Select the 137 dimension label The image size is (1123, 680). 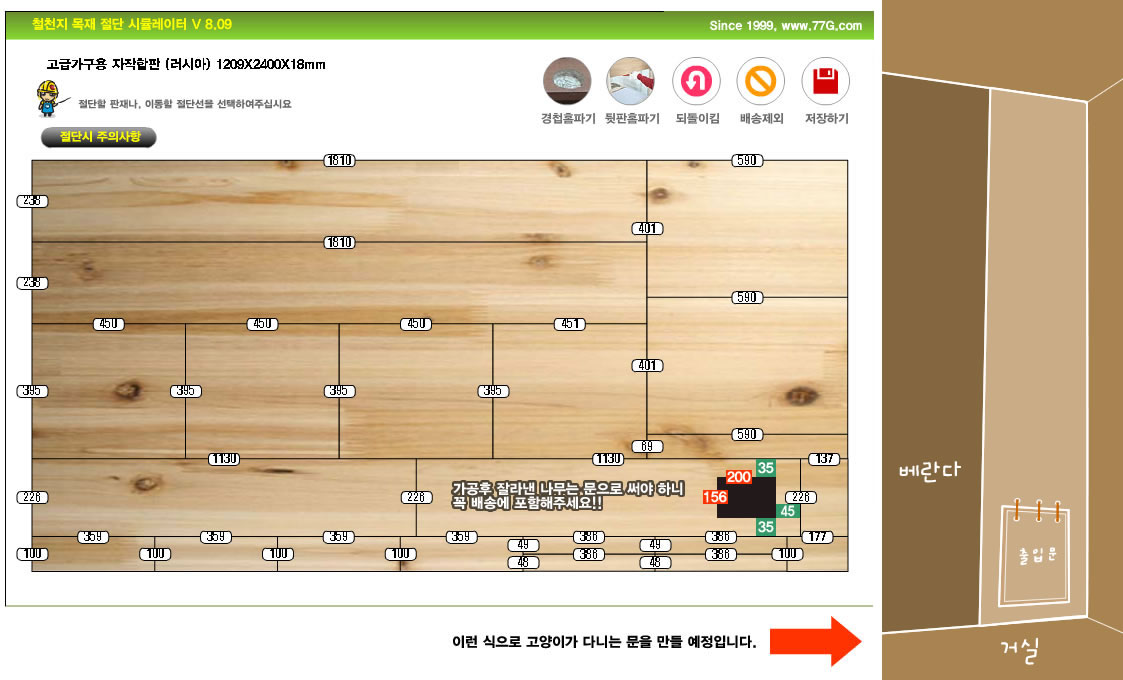824,459
